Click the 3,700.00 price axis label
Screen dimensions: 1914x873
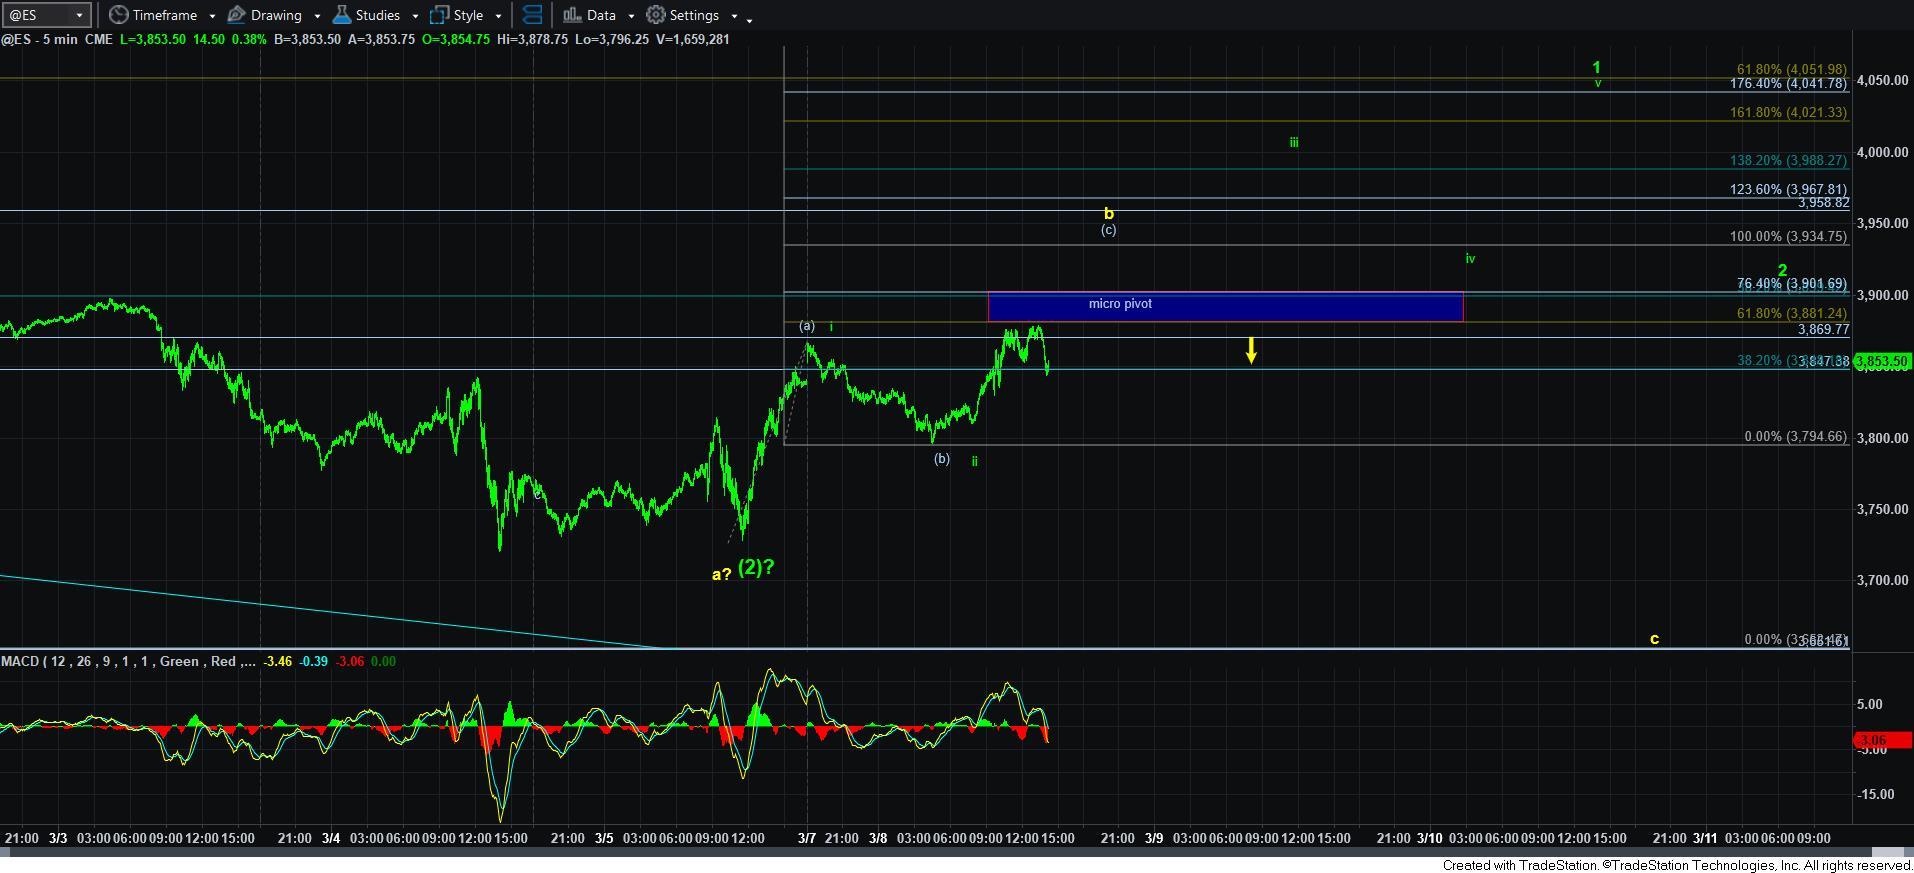coord(1883,580)
